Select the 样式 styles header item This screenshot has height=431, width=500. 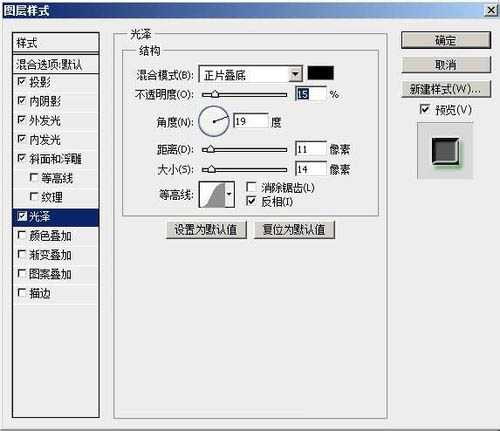(56, 43)
